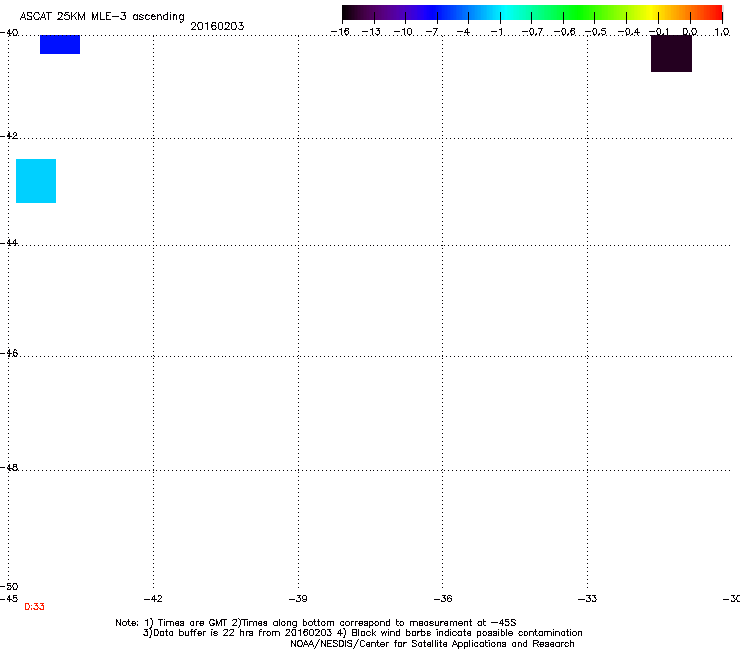Click the -44 latitude label on the left axis

click(9, 243)
